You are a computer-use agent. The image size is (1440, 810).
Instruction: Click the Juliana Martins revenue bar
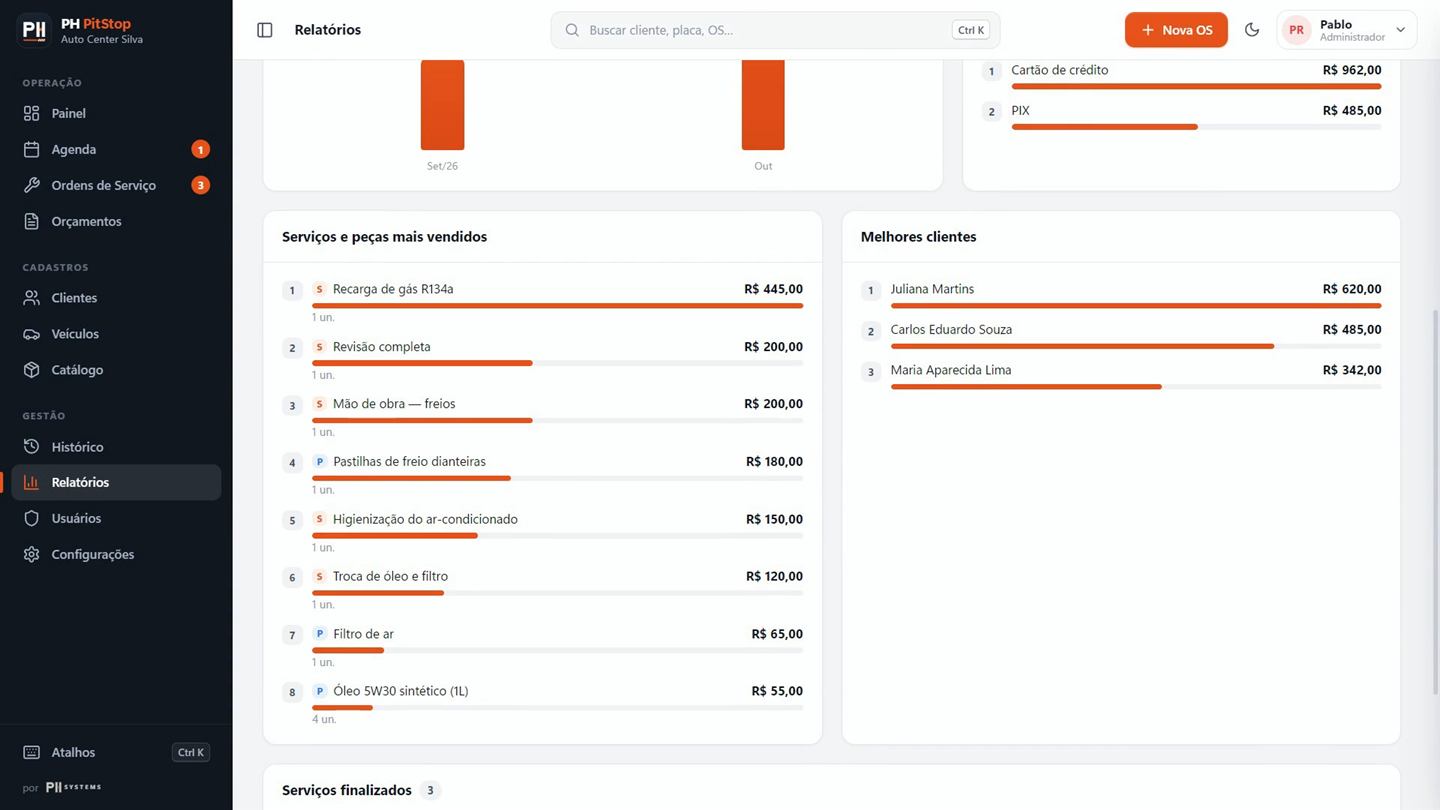(x=1136, y=306)
